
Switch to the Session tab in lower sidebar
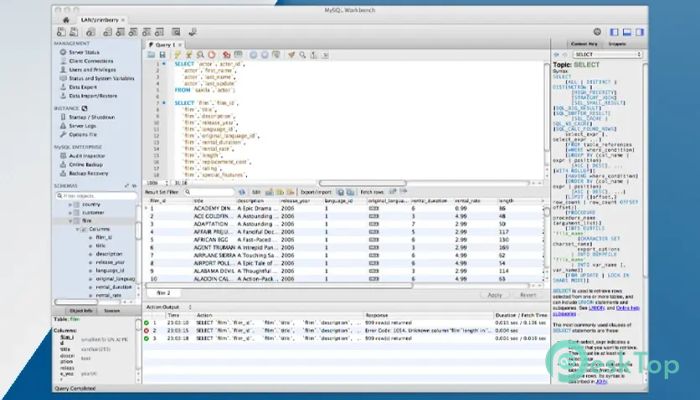pos(112,311)
